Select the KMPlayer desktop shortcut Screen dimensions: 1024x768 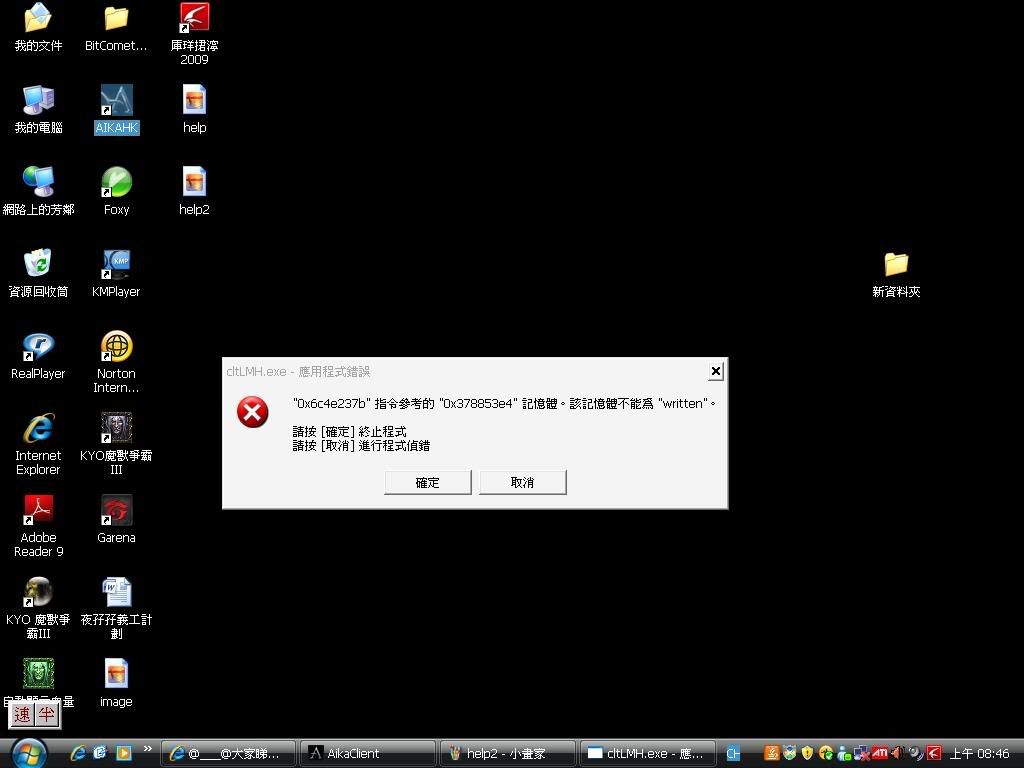pos(117,265)
